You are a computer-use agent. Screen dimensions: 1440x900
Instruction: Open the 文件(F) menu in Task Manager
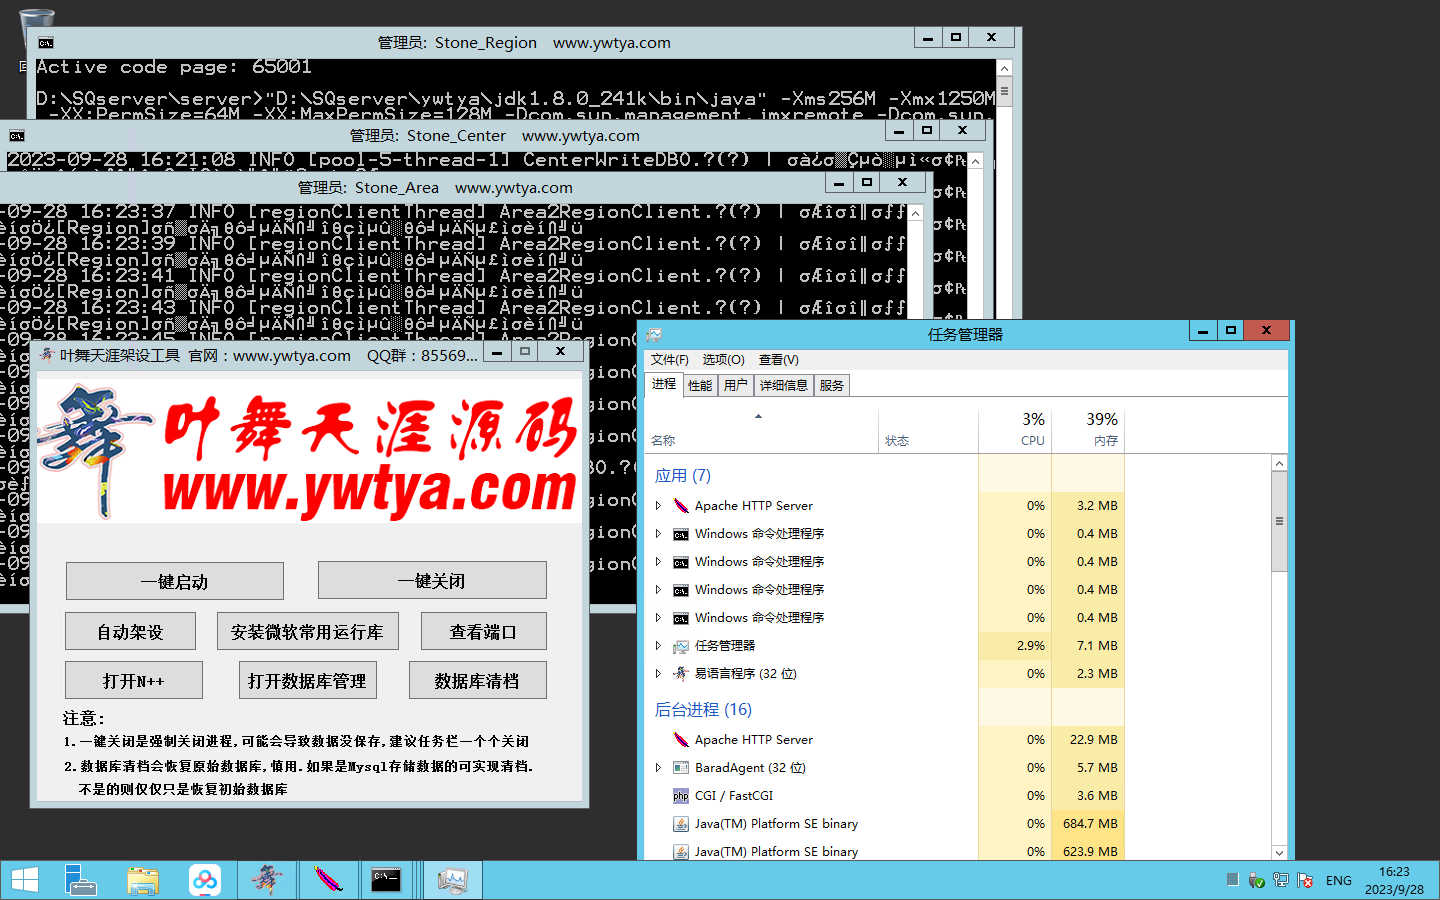[669, 360]
